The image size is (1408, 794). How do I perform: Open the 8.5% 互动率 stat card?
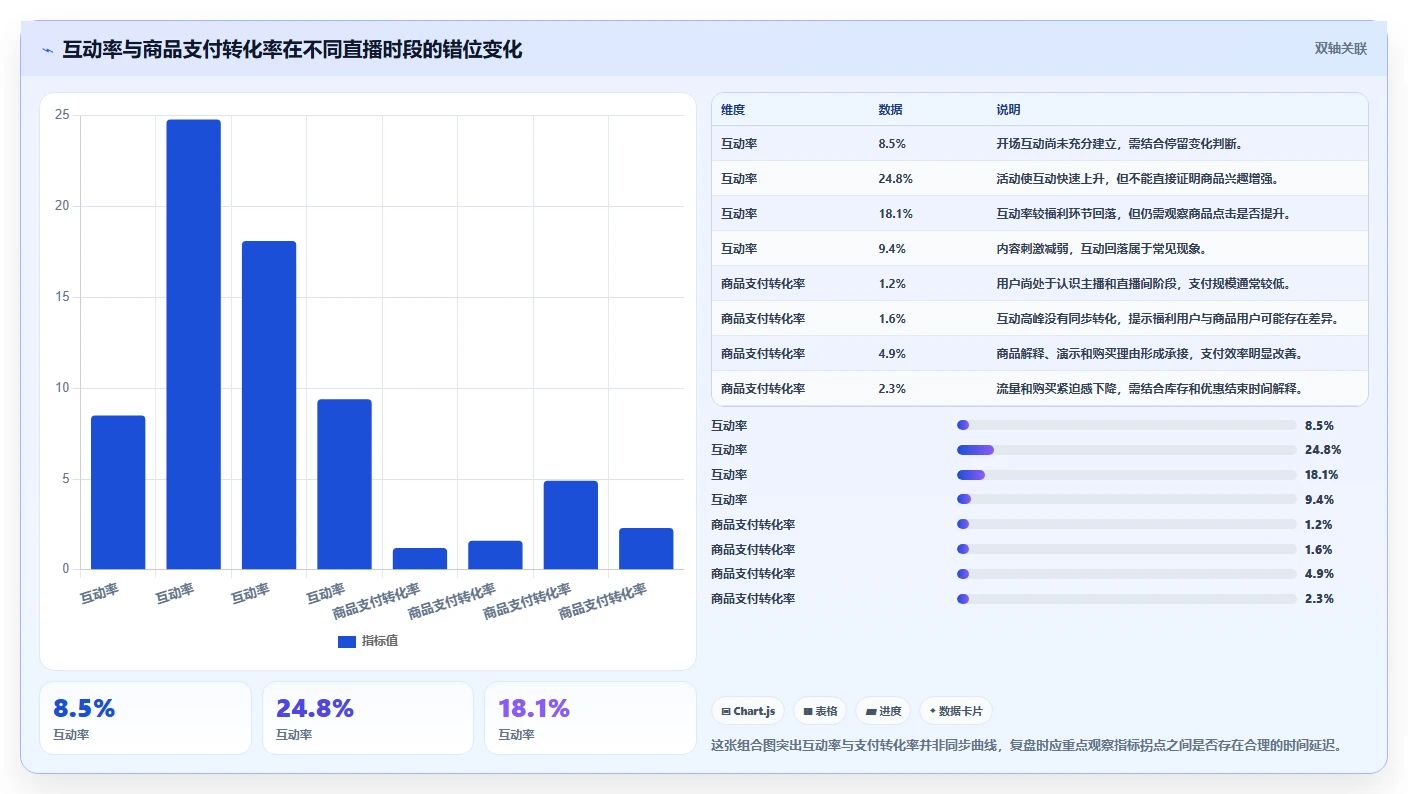point(145,718)
